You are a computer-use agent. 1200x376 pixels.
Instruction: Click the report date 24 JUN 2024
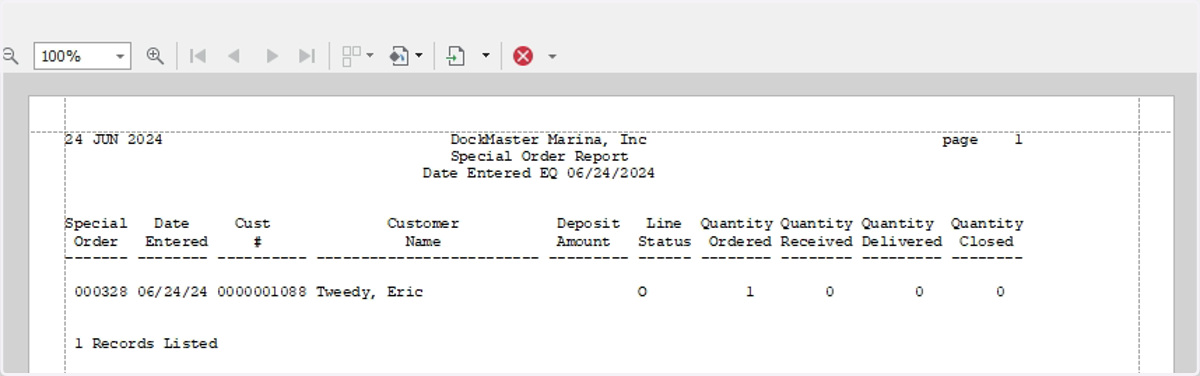click(114, 140)
